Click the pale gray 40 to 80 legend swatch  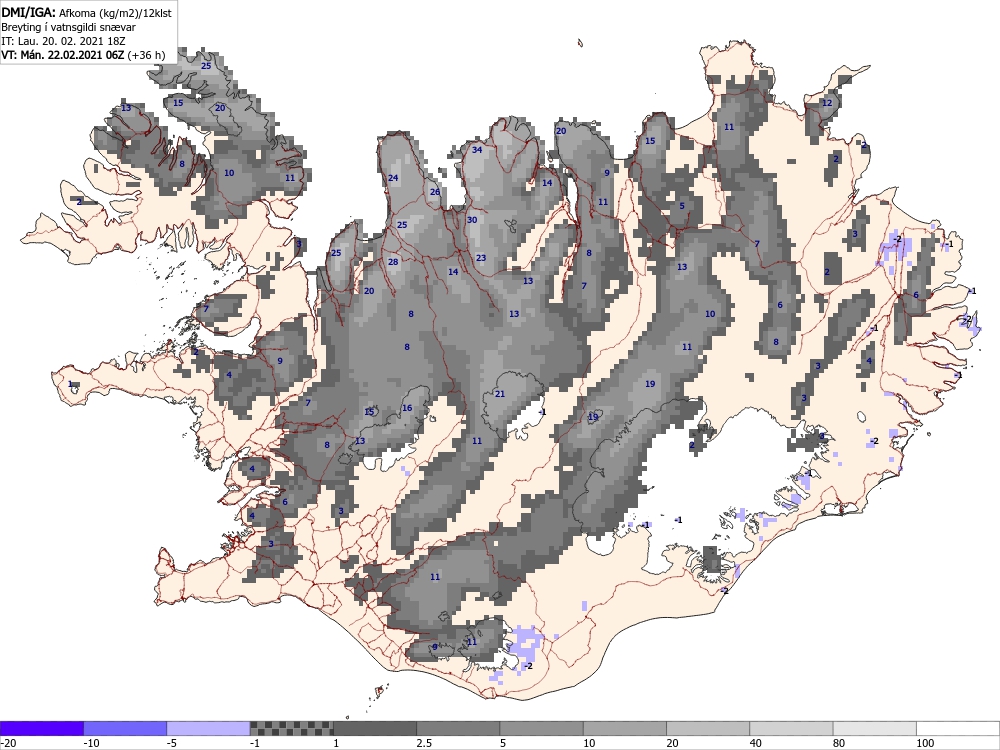pyautogui.click(x=791, y=728)
